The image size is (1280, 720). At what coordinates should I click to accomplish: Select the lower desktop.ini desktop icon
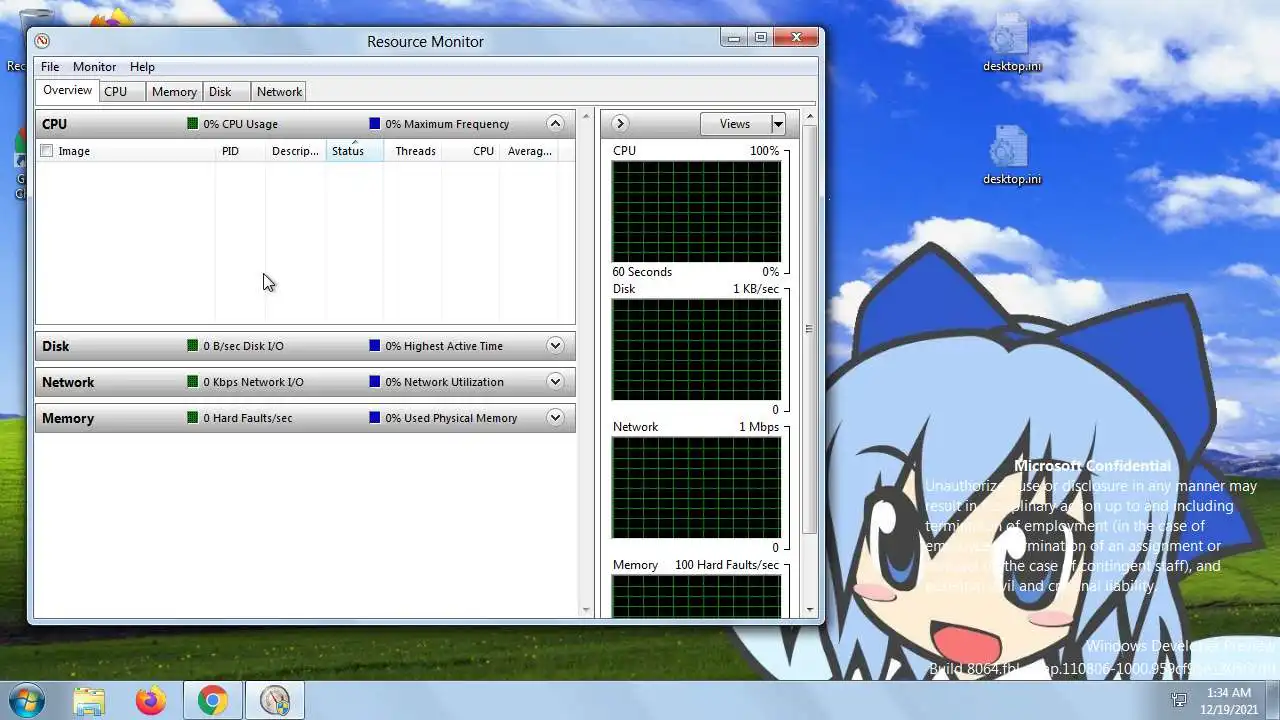1010,156
